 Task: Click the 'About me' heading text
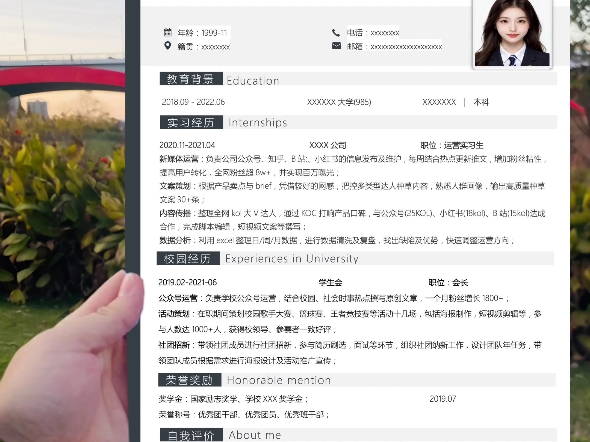(x=255, y=435)
